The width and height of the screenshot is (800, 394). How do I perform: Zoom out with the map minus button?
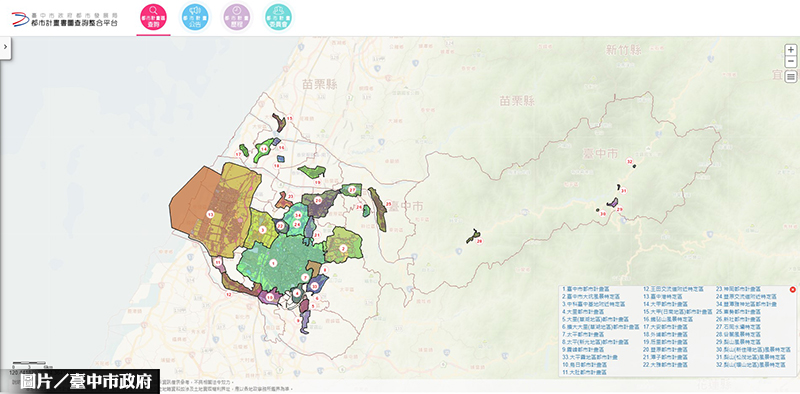[x=790, y=61]
